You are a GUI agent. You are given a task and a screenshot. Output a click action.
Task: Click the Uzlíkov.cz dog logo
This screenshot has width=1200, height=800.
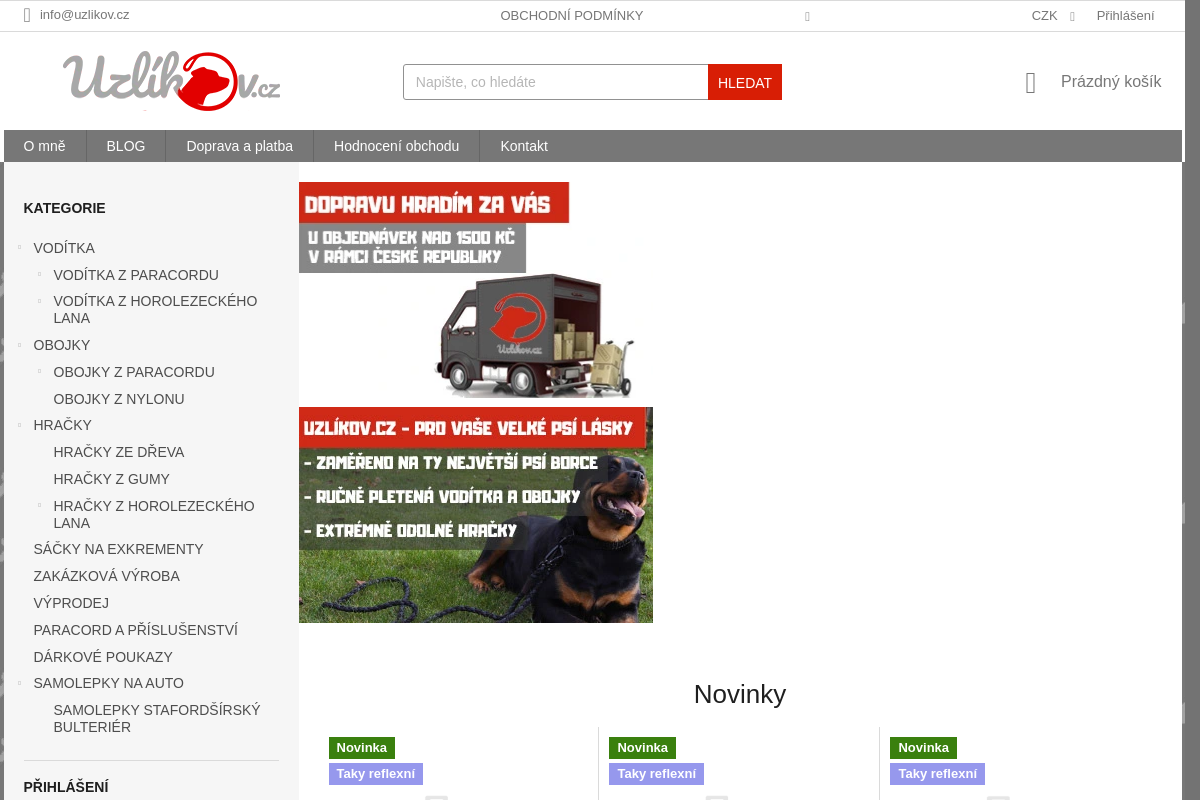tap(171, 81)
